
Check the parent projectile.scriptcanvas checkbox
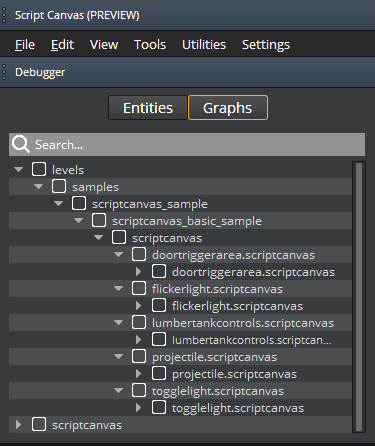click(139, 356)
